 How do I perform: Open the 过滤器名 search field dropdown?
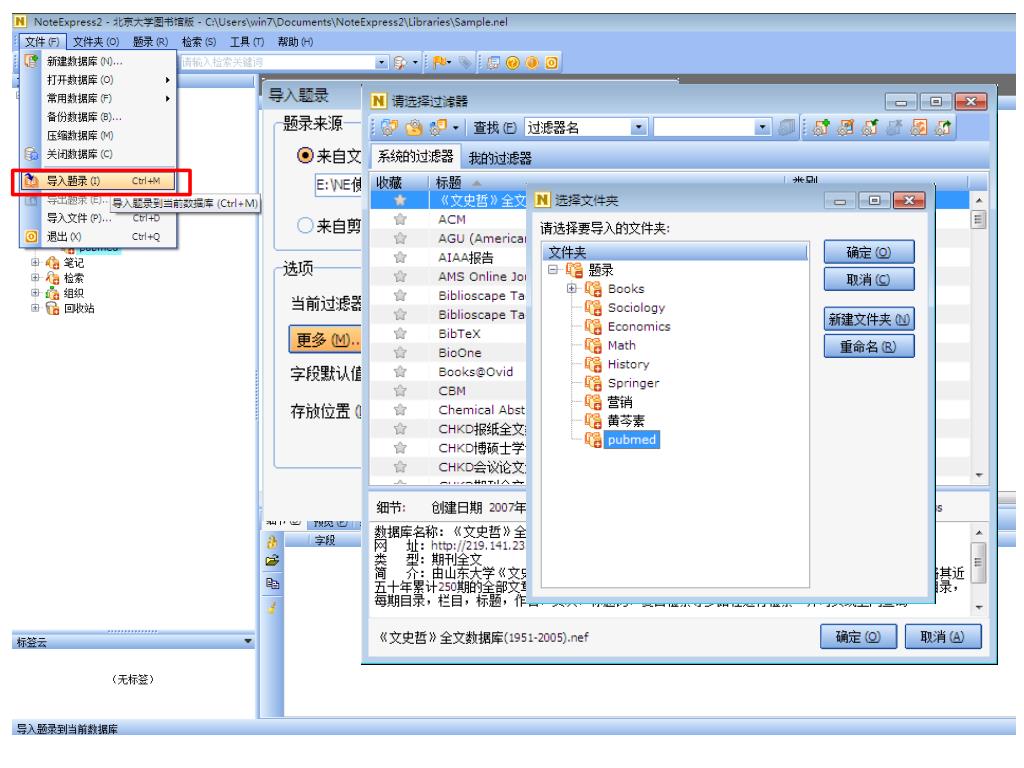[x=639, y=127]
